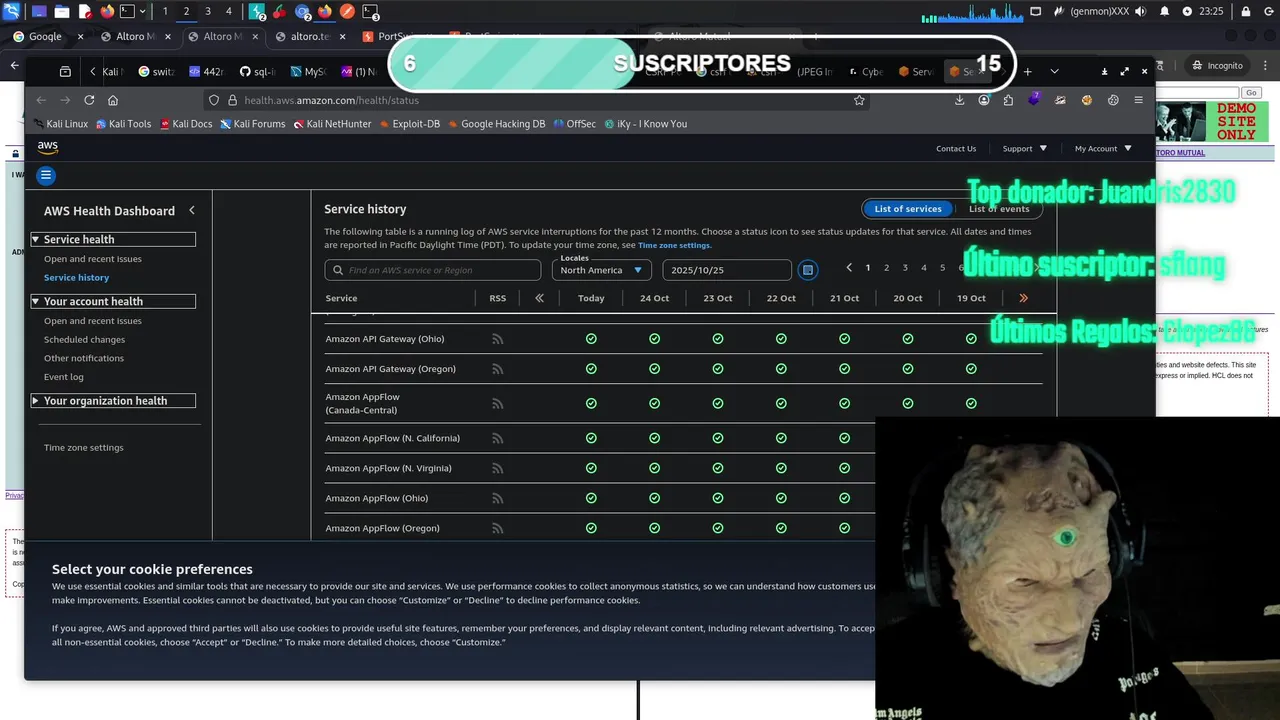This screenshot has width=1280, height=720.
Task: Open RSS feed for Amazon AppFlow (Canada-Central)
Action: click(x=497, y=404)
